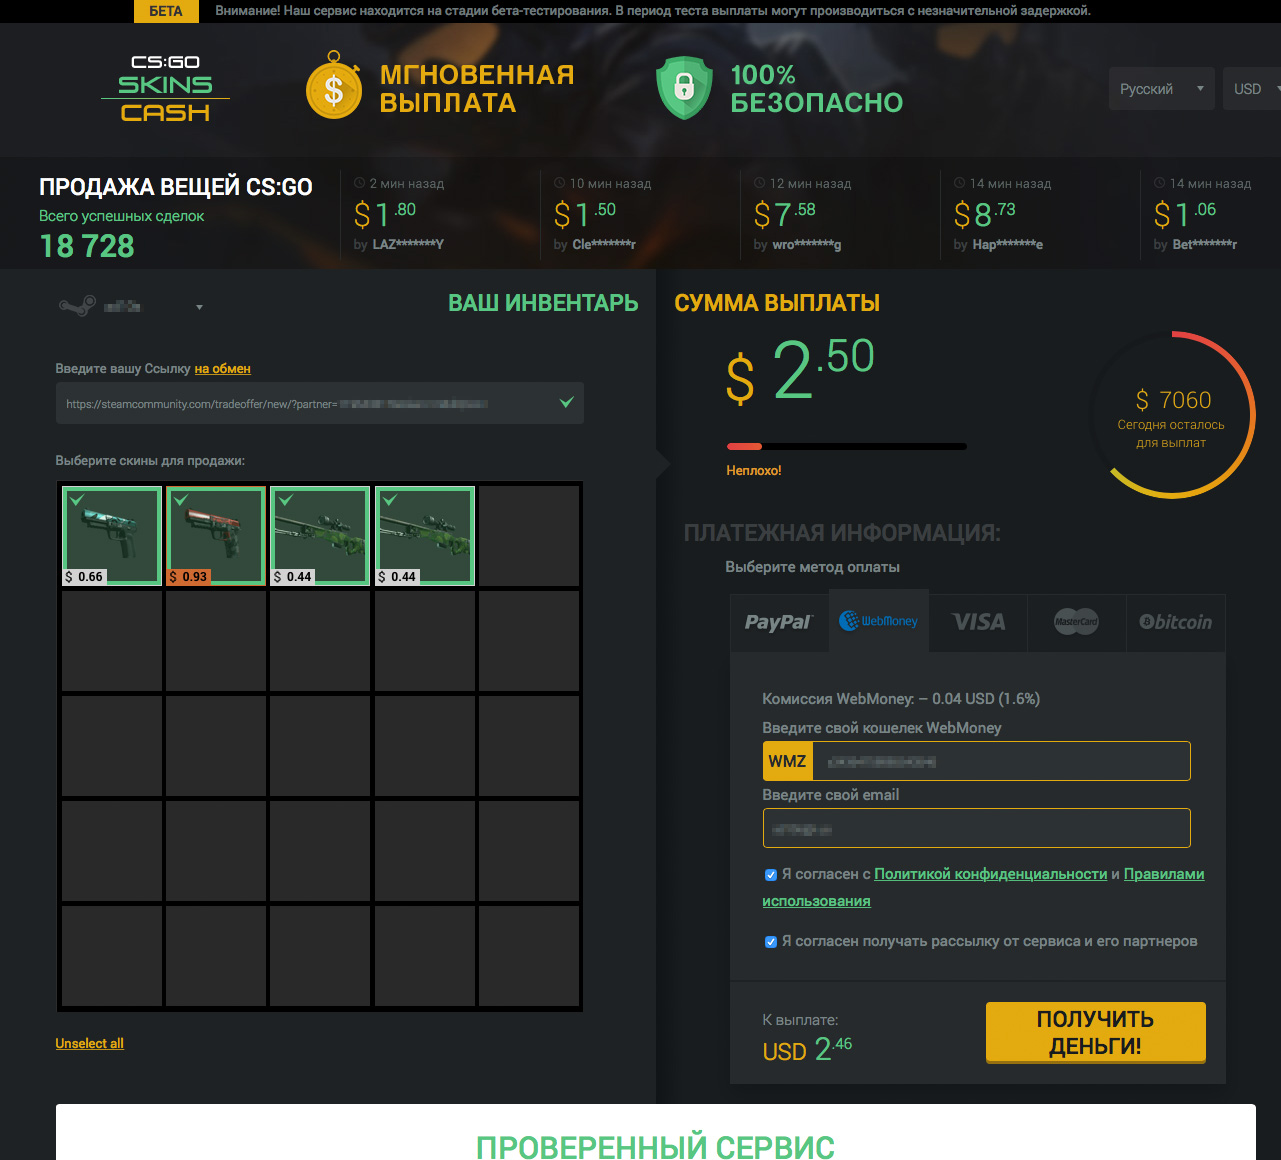This screenshot has width=1281, height=1160.
Task: Click the 18 728 successful deals counter
Action: [x=87, y=246]
